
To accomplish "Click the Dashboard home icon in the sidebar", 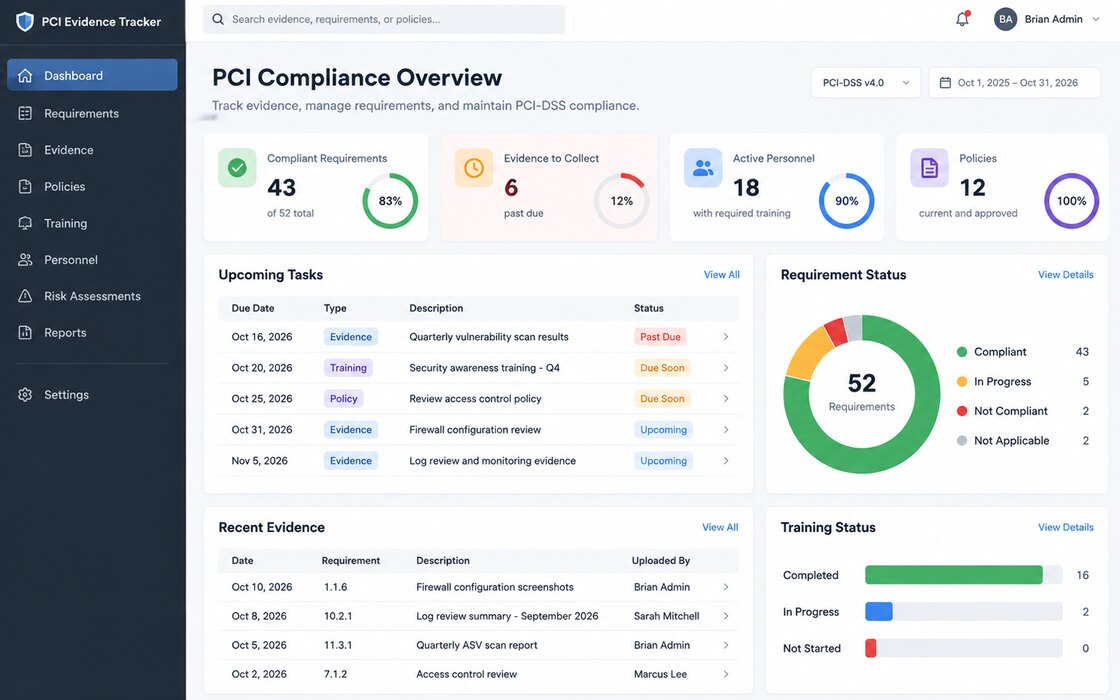I will pyautogui.click(x=25, y=75).
